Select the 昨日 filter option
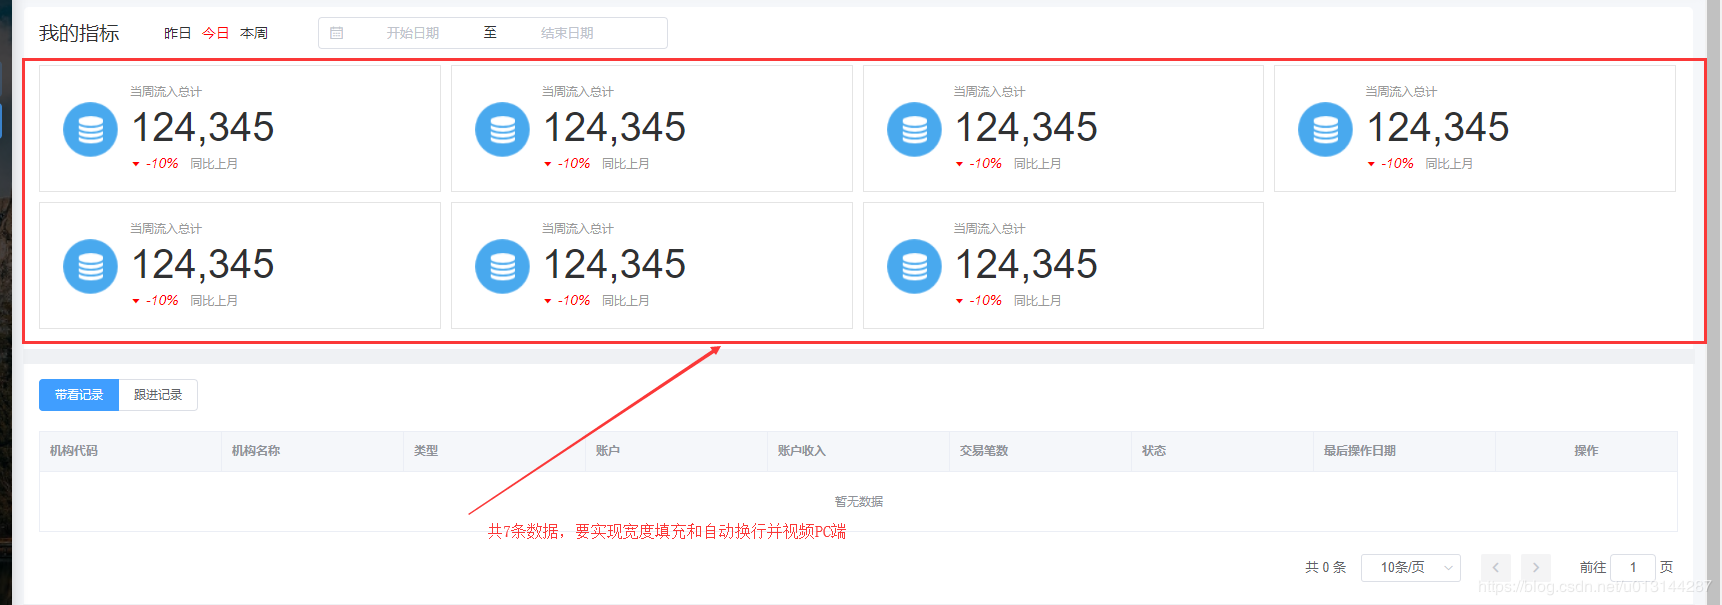 coord(177,33)
